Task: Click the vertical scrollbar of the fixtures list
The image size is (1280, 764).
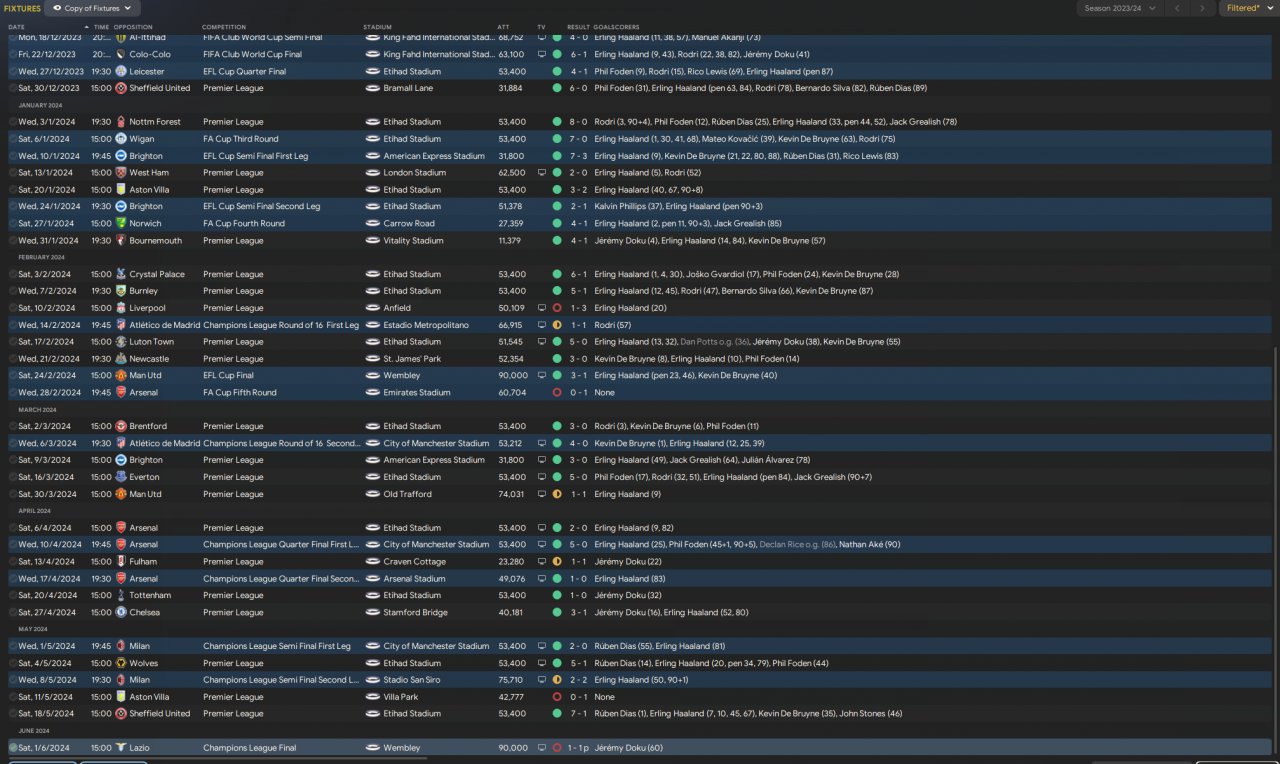Action: click(x=1276, y=550)
